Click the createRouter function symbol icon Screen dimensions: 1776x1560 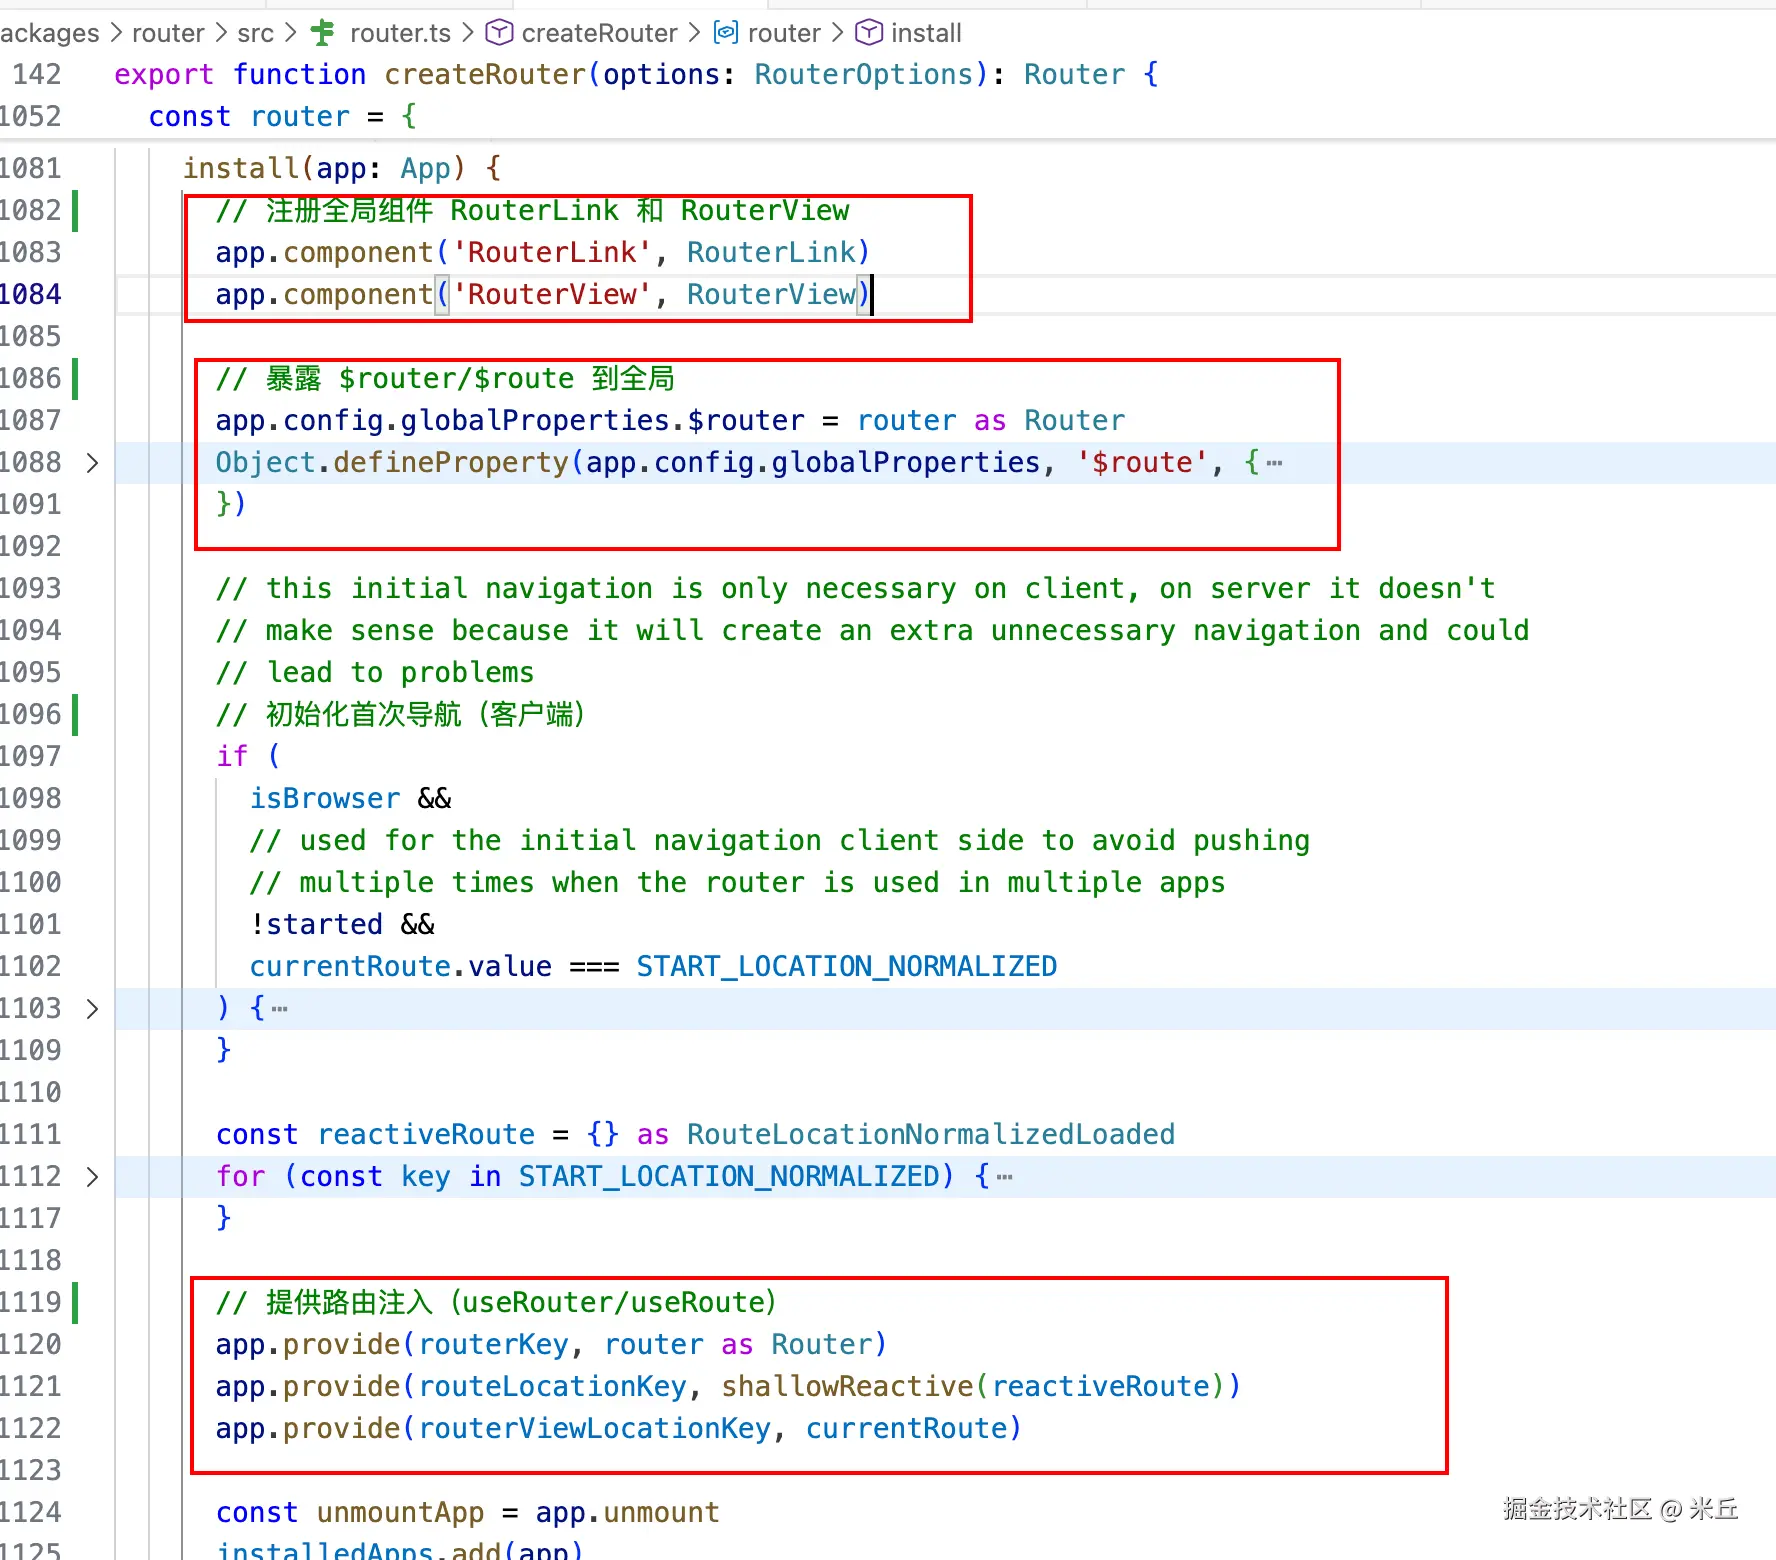498,33
